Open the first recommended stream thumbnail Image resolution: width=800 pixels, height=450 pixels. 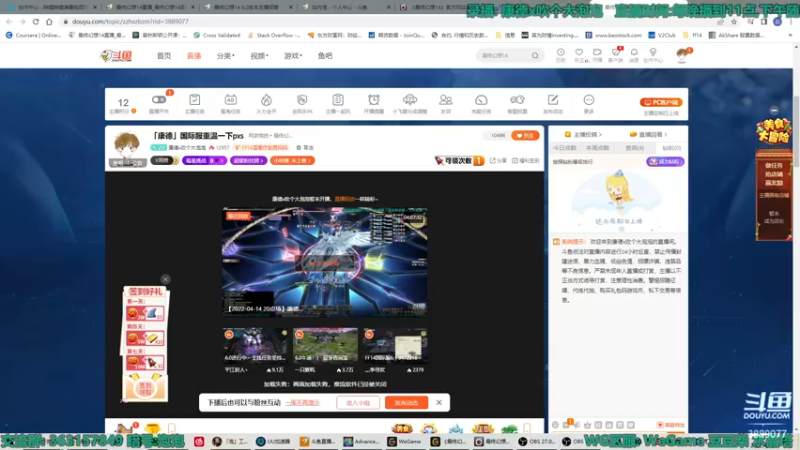click(255, 345)
